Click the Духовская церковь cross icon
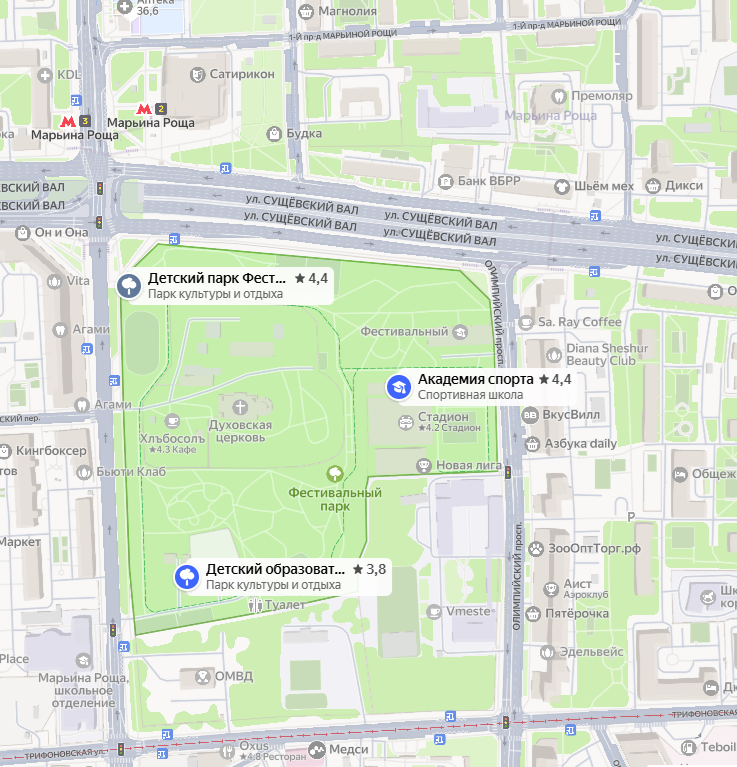This screenshot has width=737, height=767. coord(240,407)
